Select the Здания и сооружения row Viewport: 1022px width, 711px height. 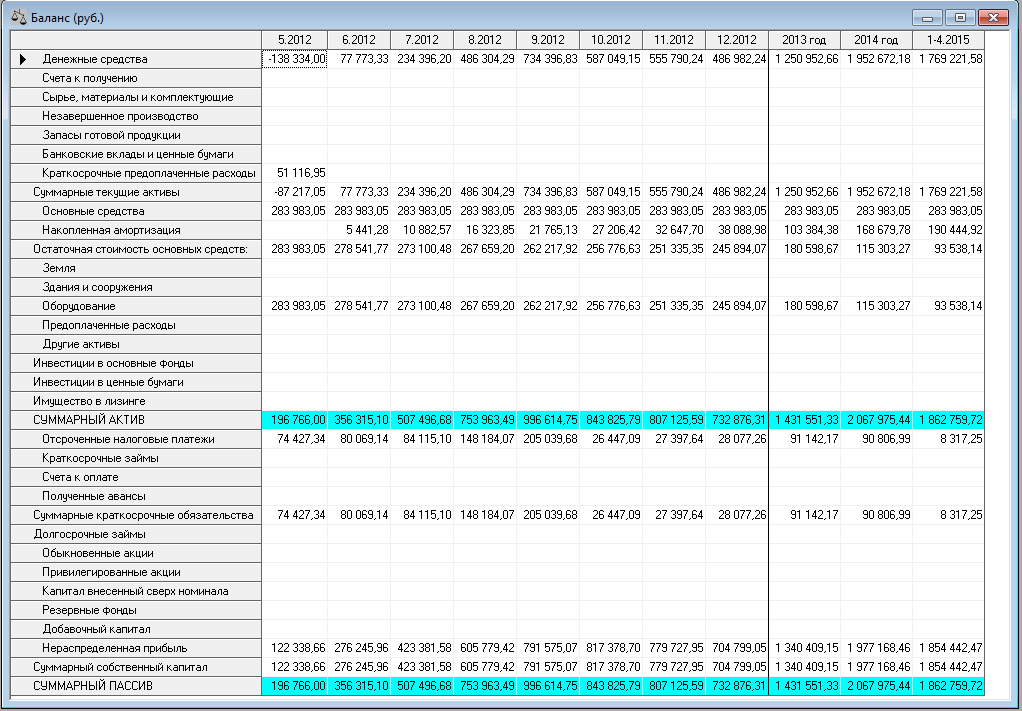point(136,287)
